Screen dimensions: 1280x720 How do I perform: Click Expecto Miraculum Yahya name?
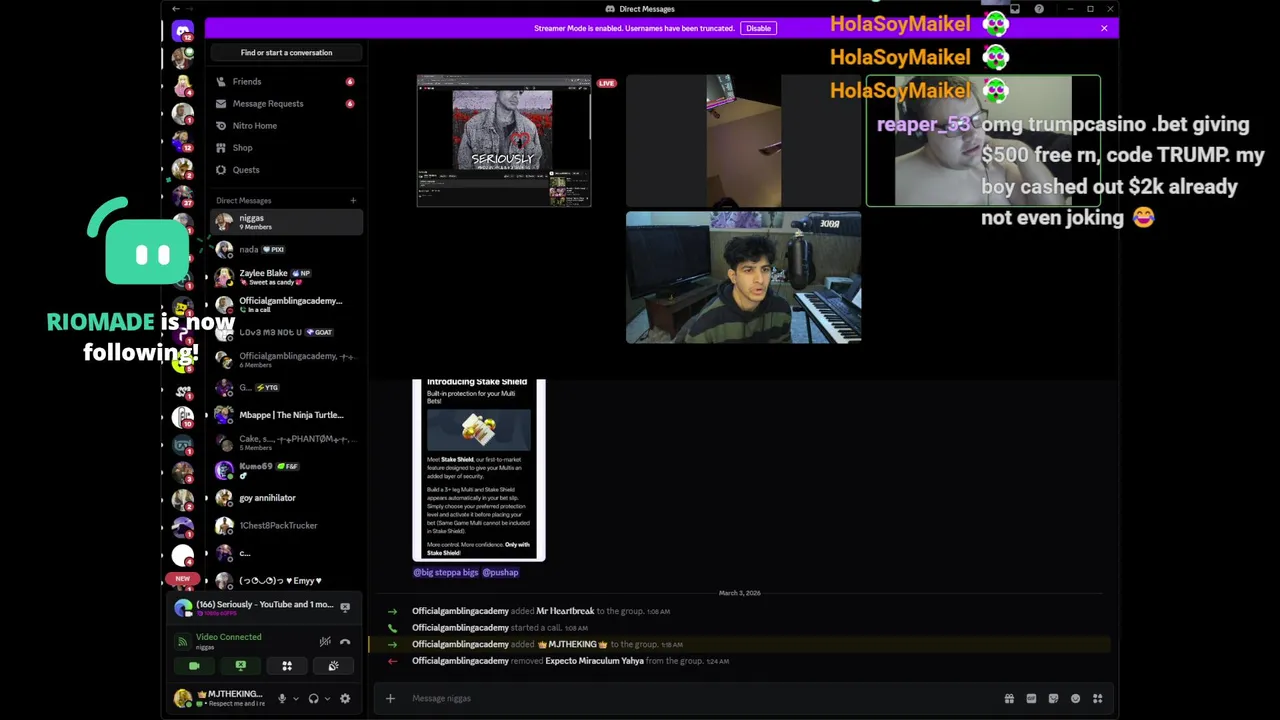pos(594,661)
